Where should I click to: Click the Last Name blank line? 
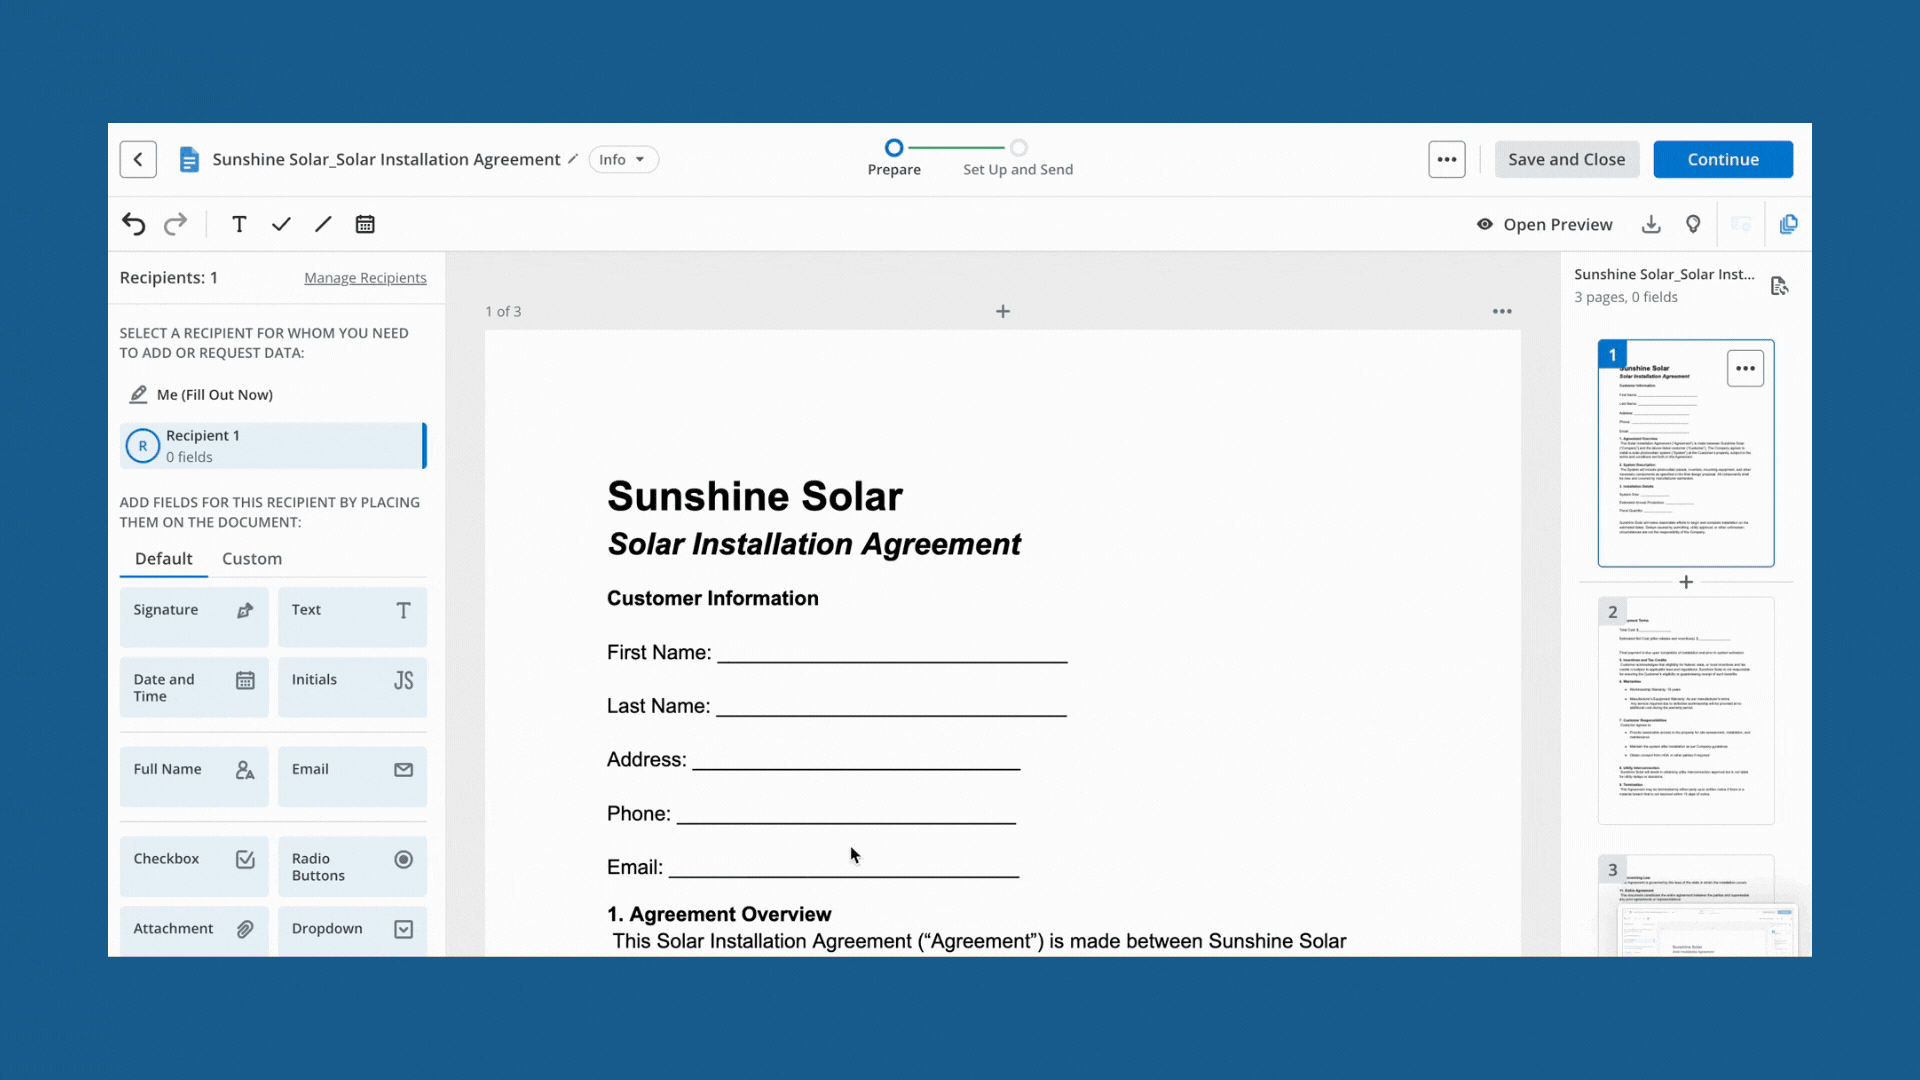(891, 709)
